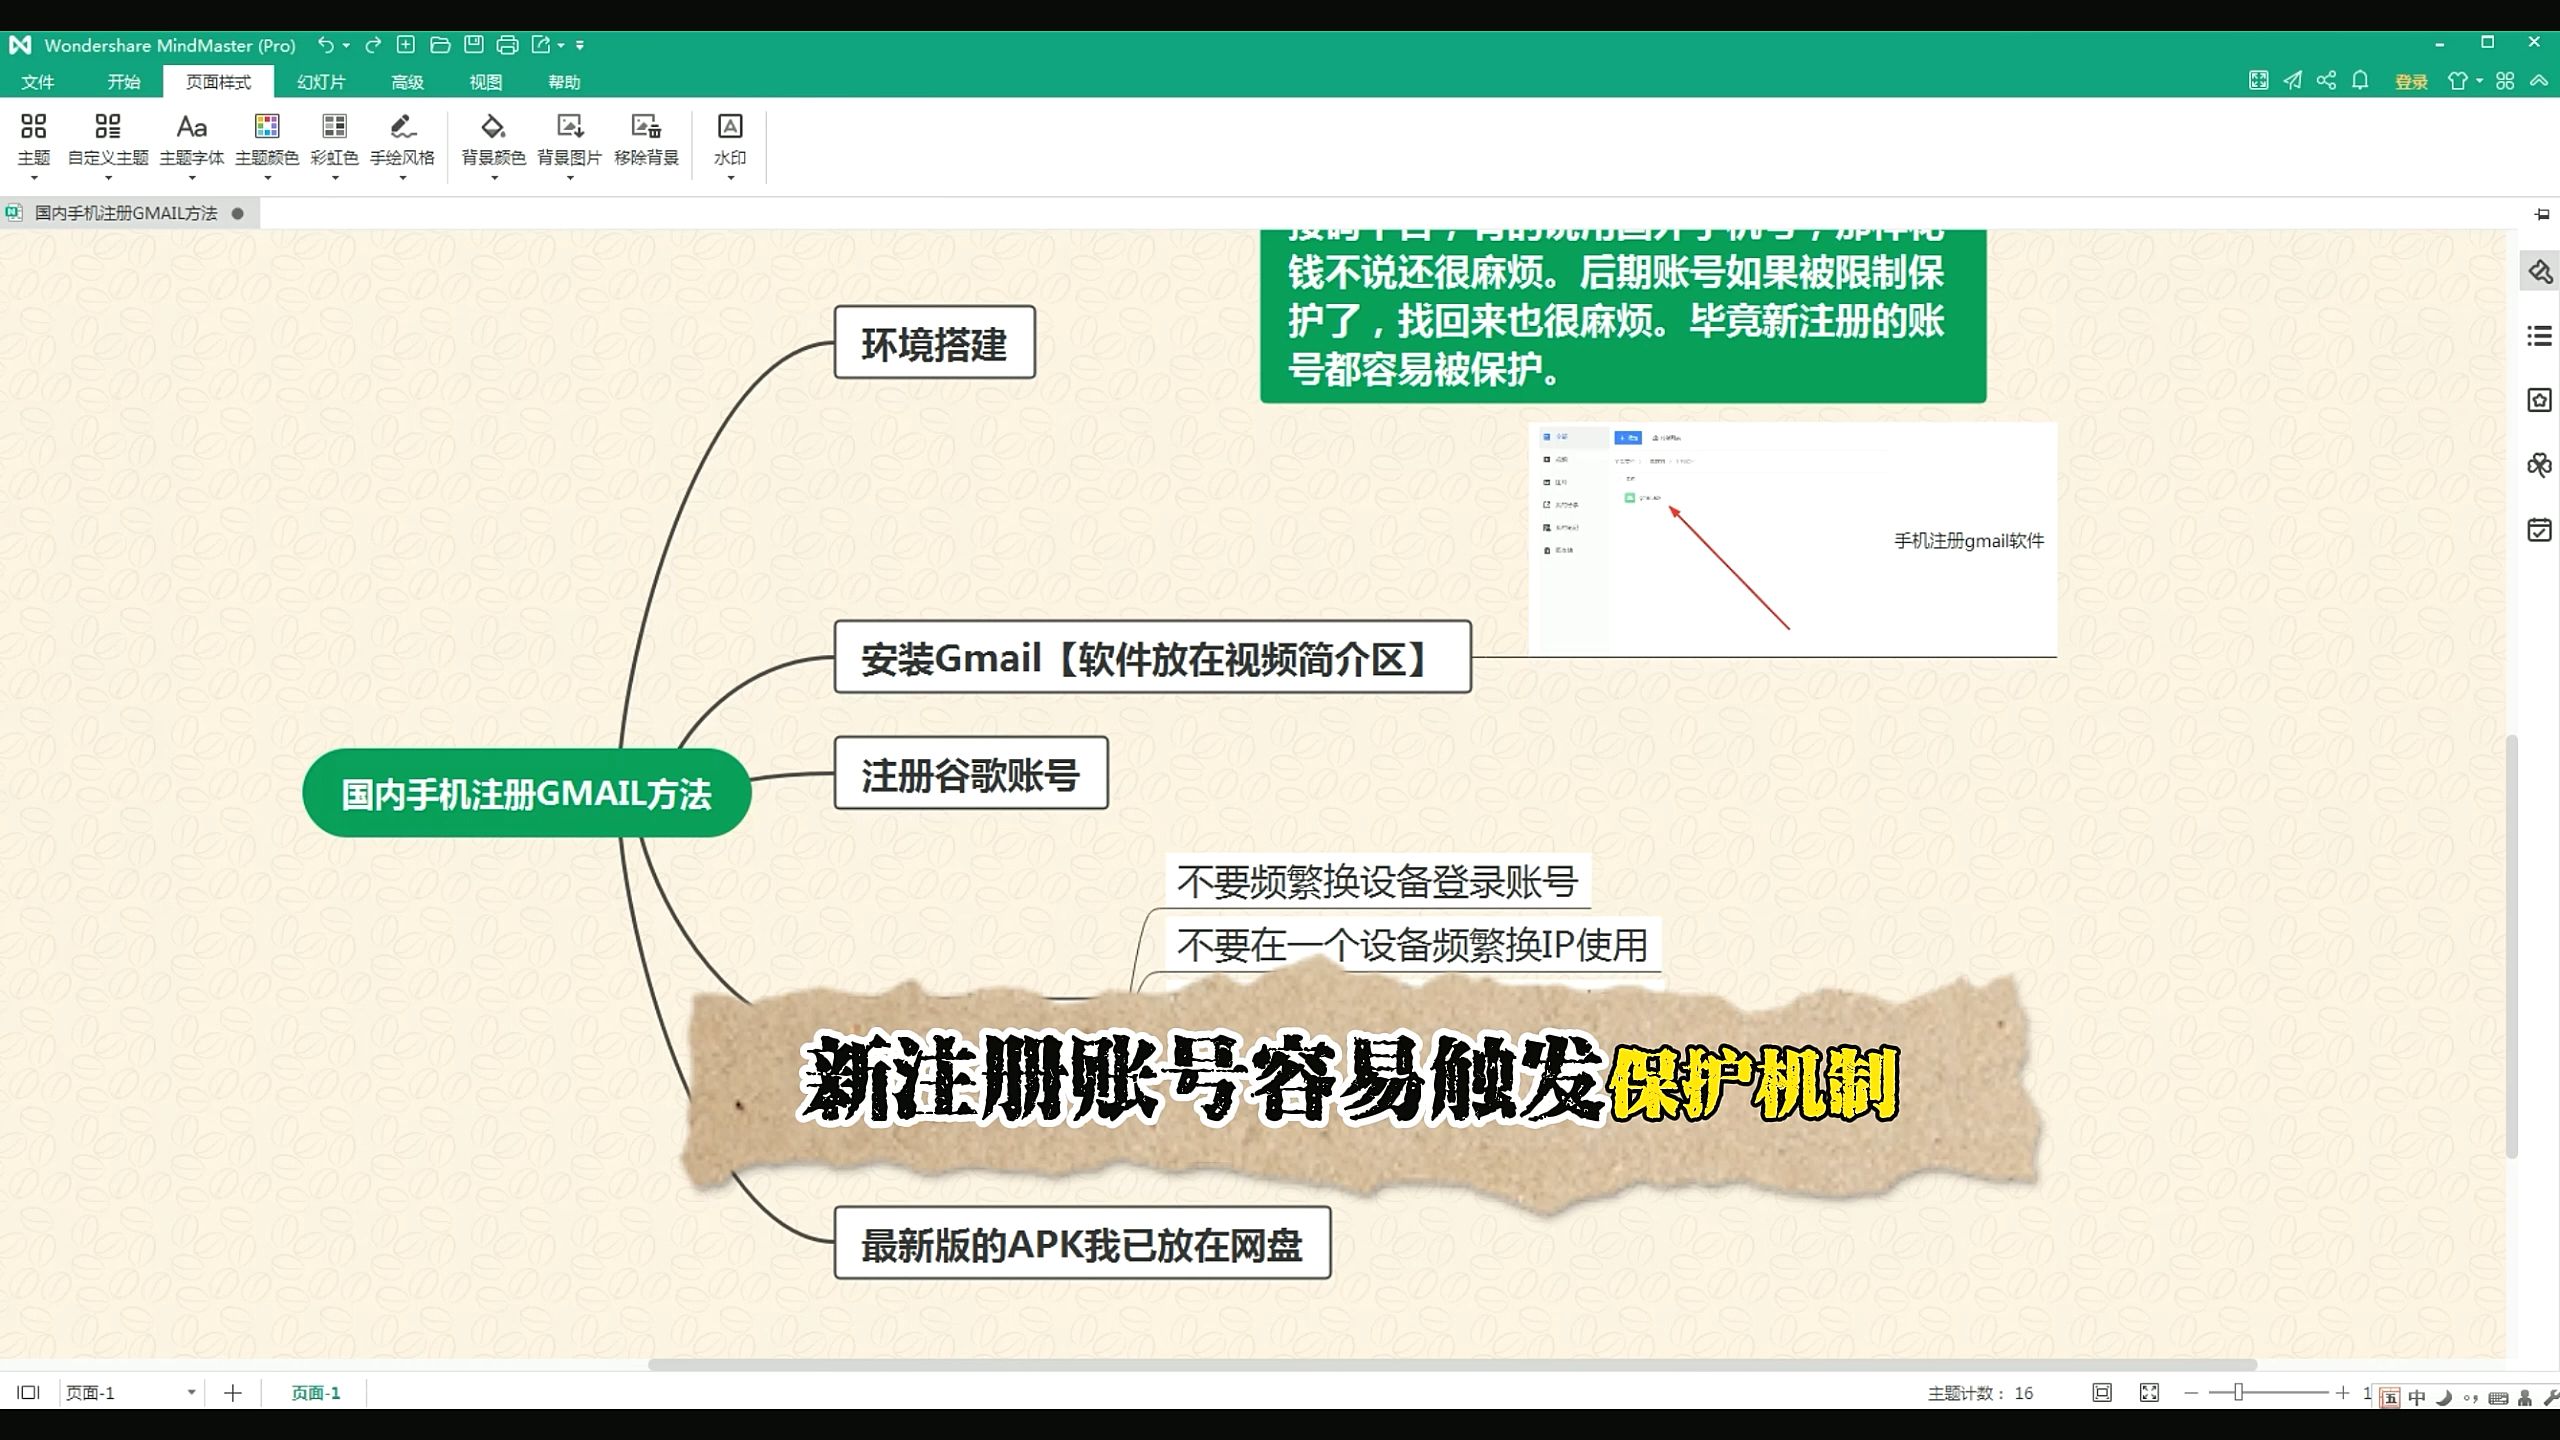Viewport: 2560px width, 1440px height.
Task: Open the 页面-1 page dropdown
Action: (x=130, y=1392)
